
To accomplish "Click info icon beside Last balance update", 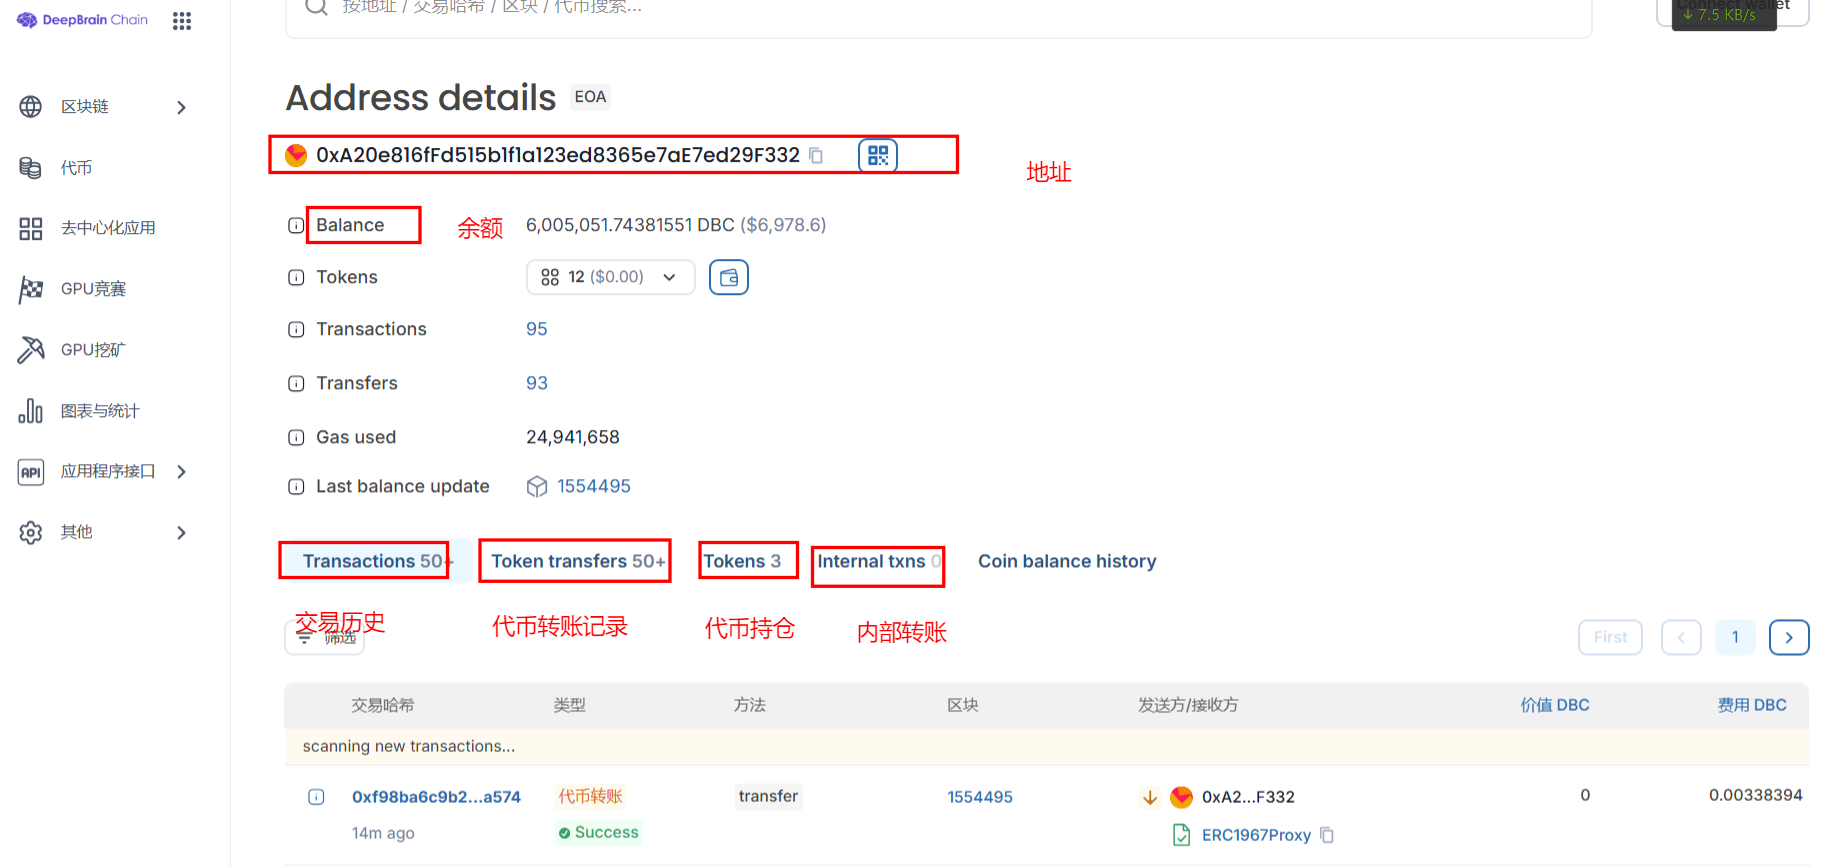I will pos(296,486).
